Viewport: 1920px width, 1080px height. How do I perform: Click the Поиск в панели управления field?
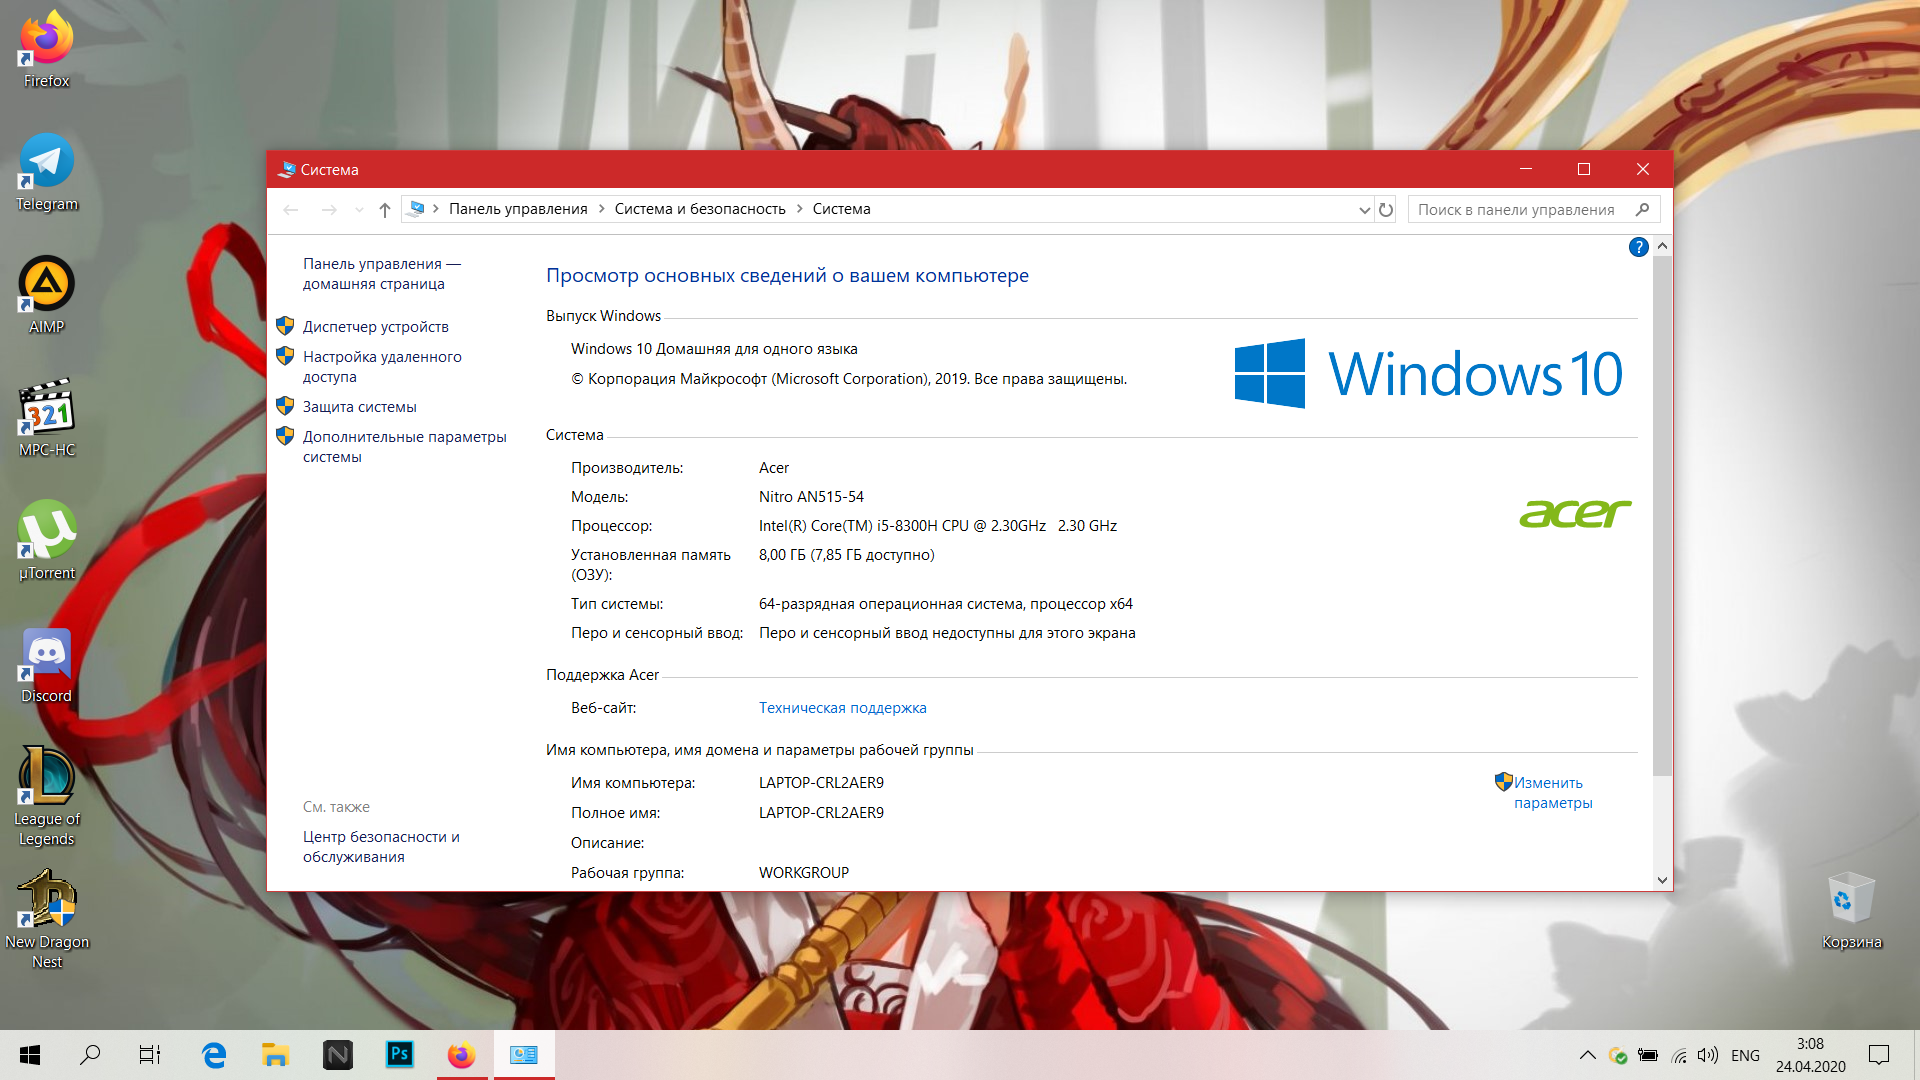[1534, 210]
